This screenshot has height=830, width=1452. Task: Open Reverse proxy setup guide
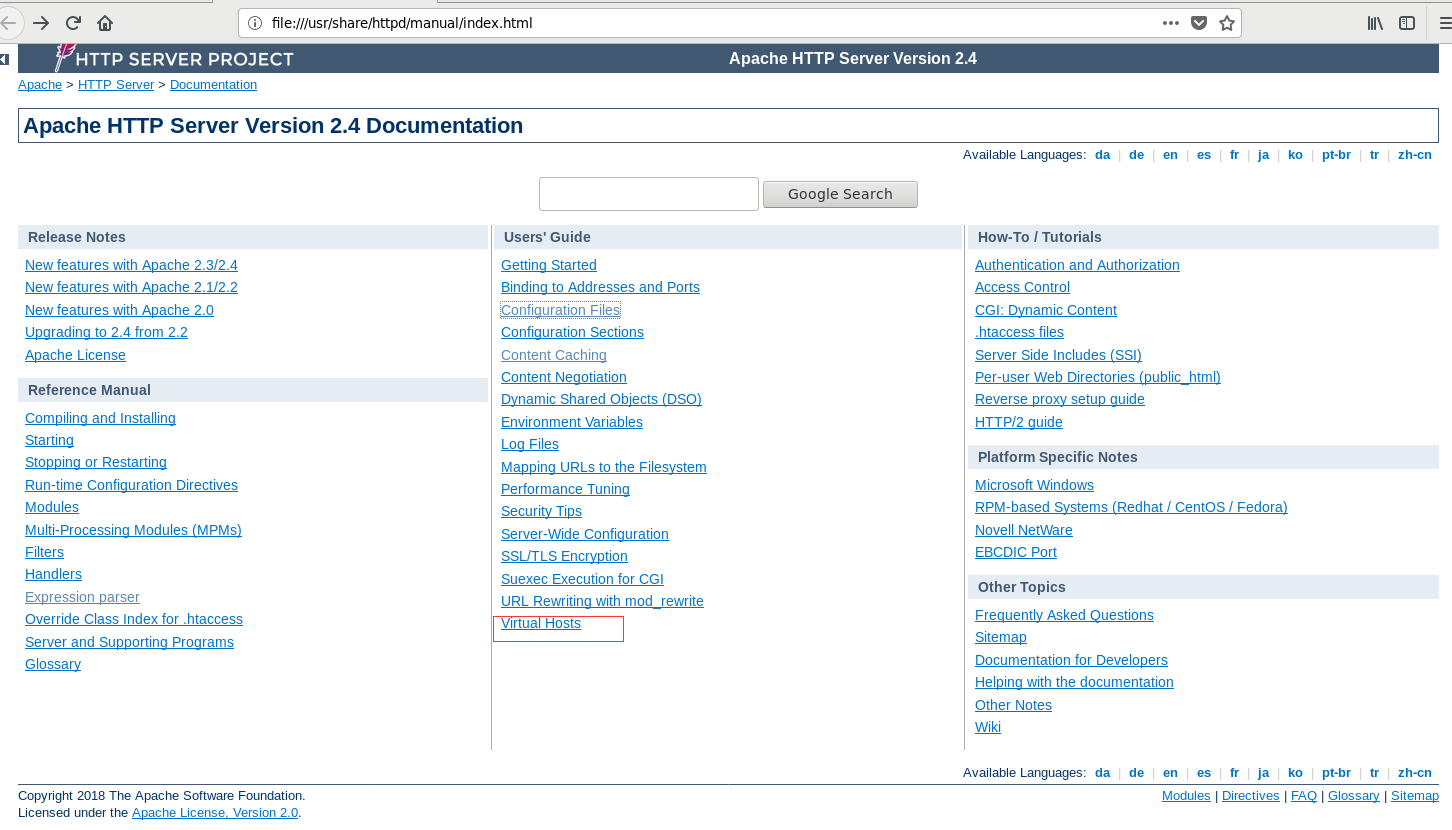(x=1060, y=399)
